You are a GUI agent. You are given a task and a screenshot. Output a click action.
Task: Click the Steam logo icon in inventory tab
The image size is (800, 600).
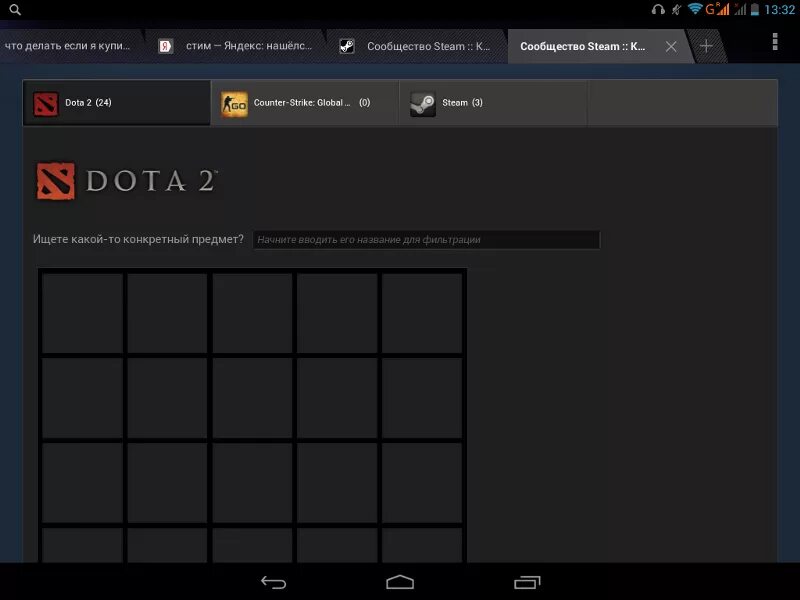(x=423, y=104)
